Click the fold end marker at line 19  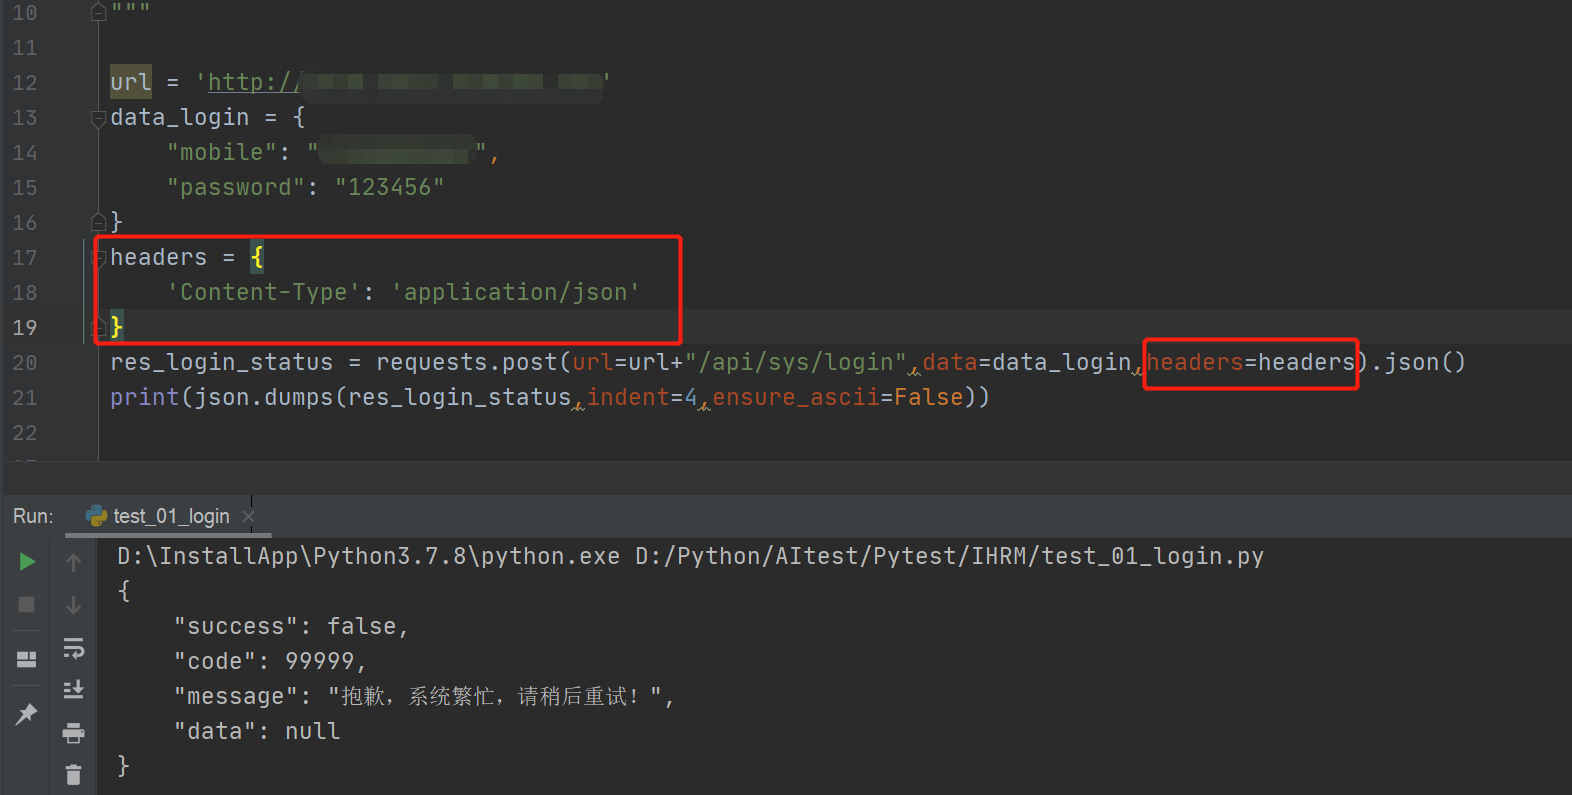99,327
